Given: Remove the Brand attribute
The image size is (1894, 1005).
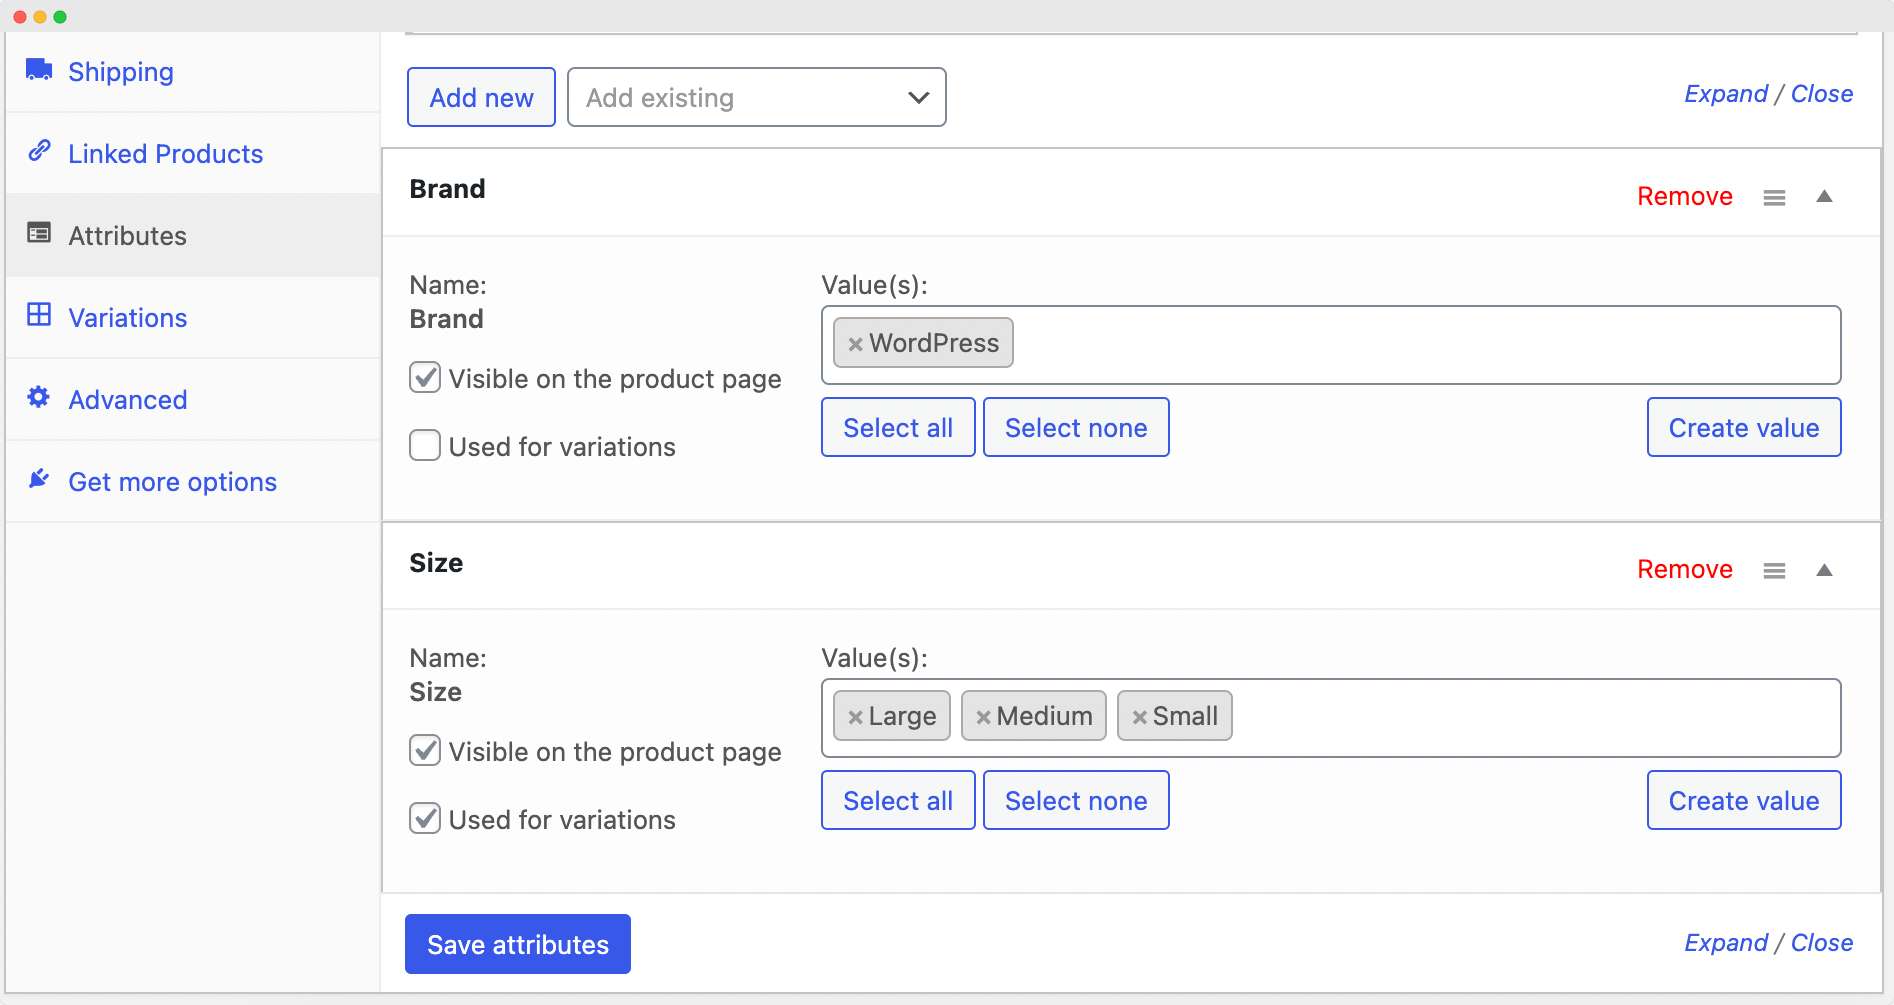Looking at the screenshot, I should pyautogui.click(x=1684, y=196).
